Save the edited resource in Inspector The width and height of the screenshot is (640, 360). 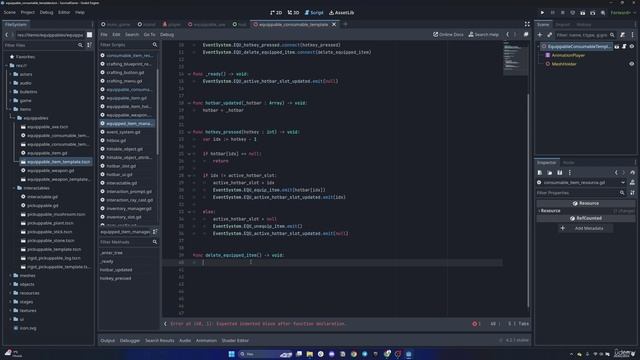coord(560,173)
